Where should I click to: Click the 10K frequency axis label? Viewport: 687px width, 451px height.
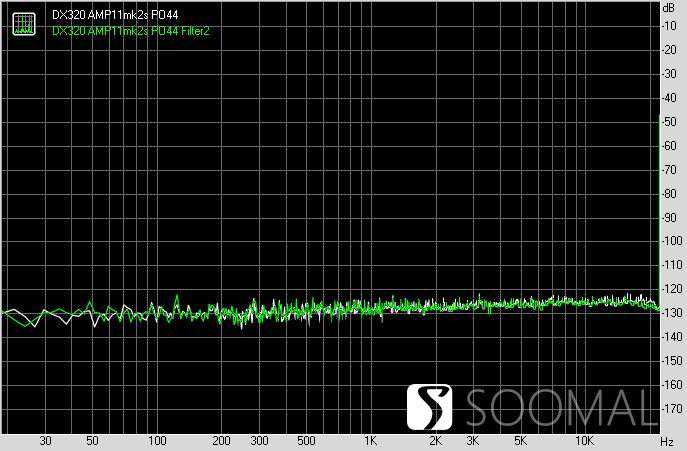(x=584, y=441)
